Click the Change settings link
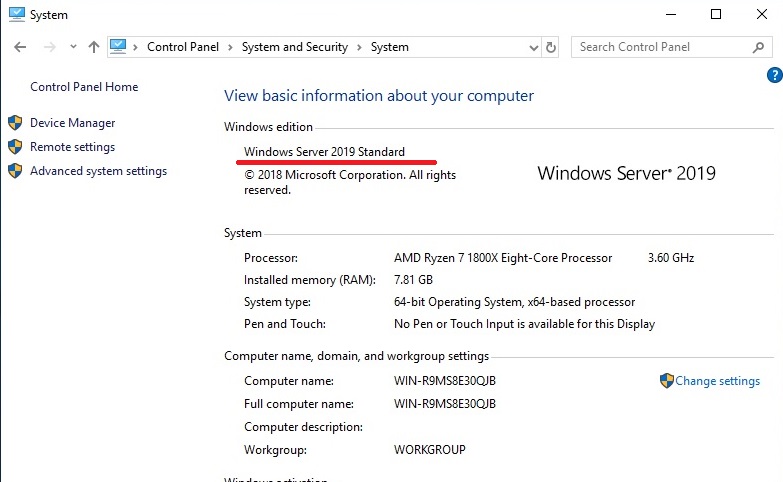The height and width of the screenshot is (482, 783). pos(717,381)
